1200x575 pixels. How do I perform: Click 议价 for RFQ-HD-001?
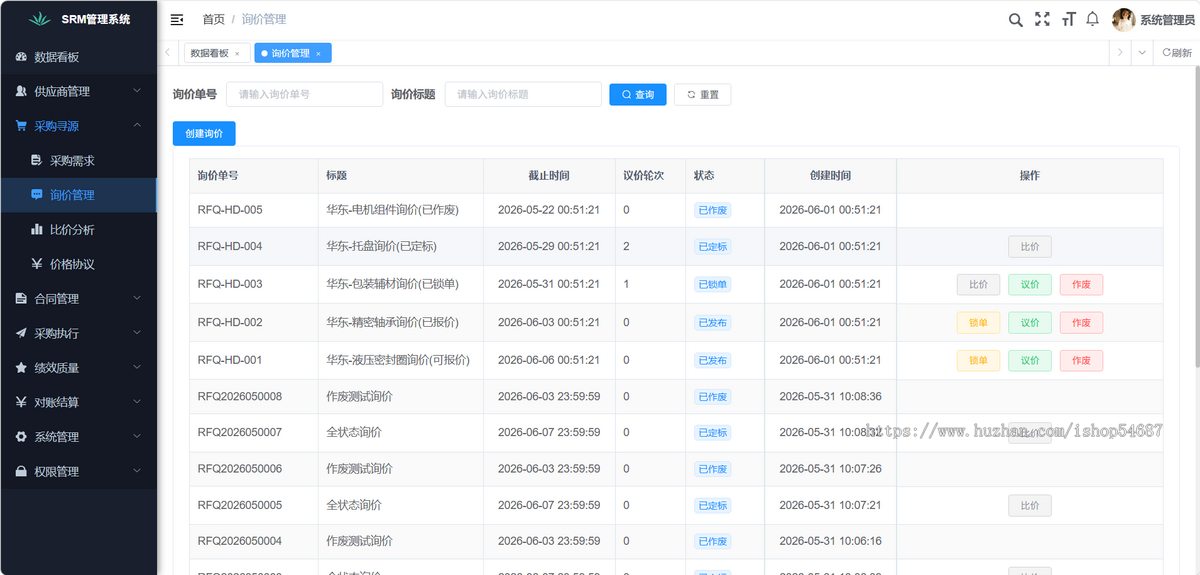pyautogui.click(x=1029, y=360)
